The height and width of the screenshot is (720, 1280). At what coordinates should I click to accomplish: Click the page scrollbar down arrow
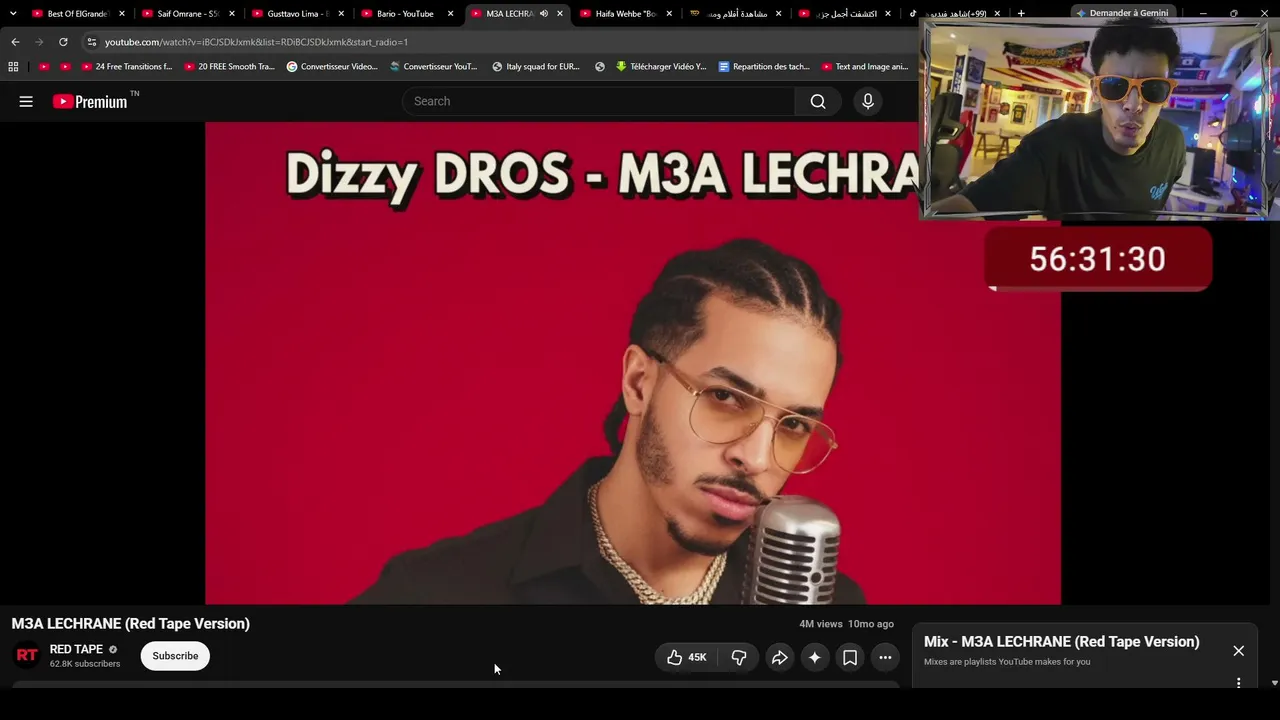coord(1274,683)
